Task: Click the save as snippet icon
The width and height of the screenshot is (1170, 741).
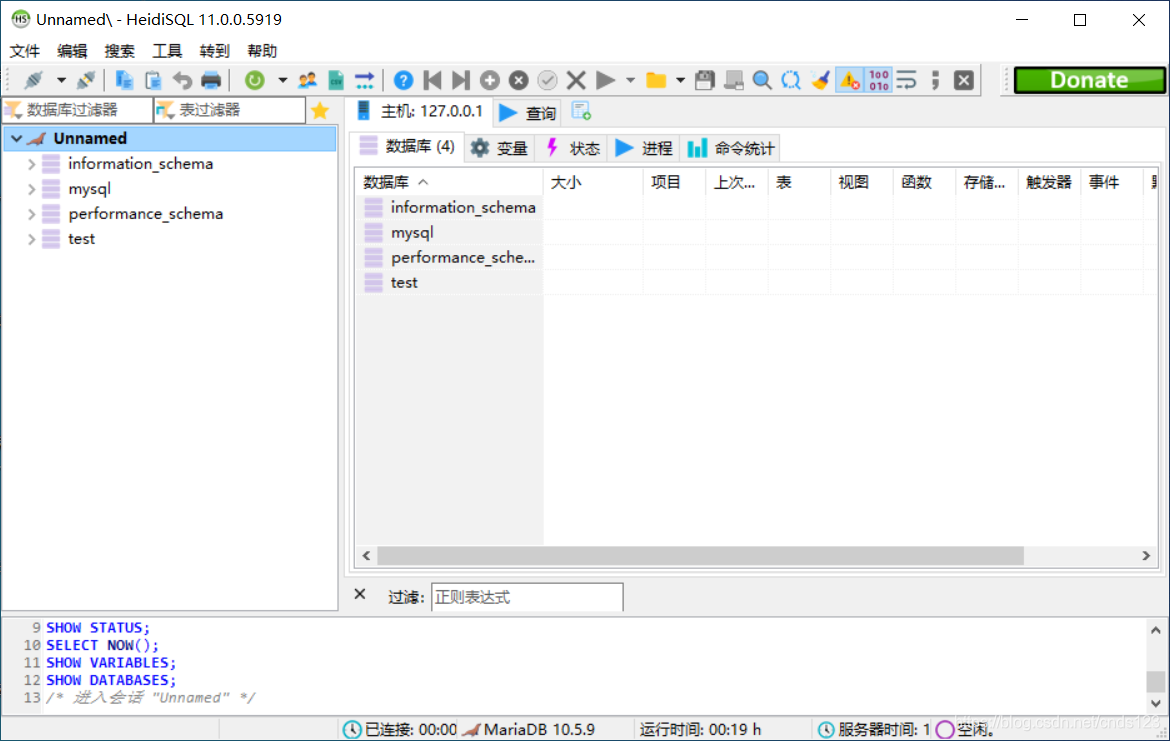Action: (733, 80)
